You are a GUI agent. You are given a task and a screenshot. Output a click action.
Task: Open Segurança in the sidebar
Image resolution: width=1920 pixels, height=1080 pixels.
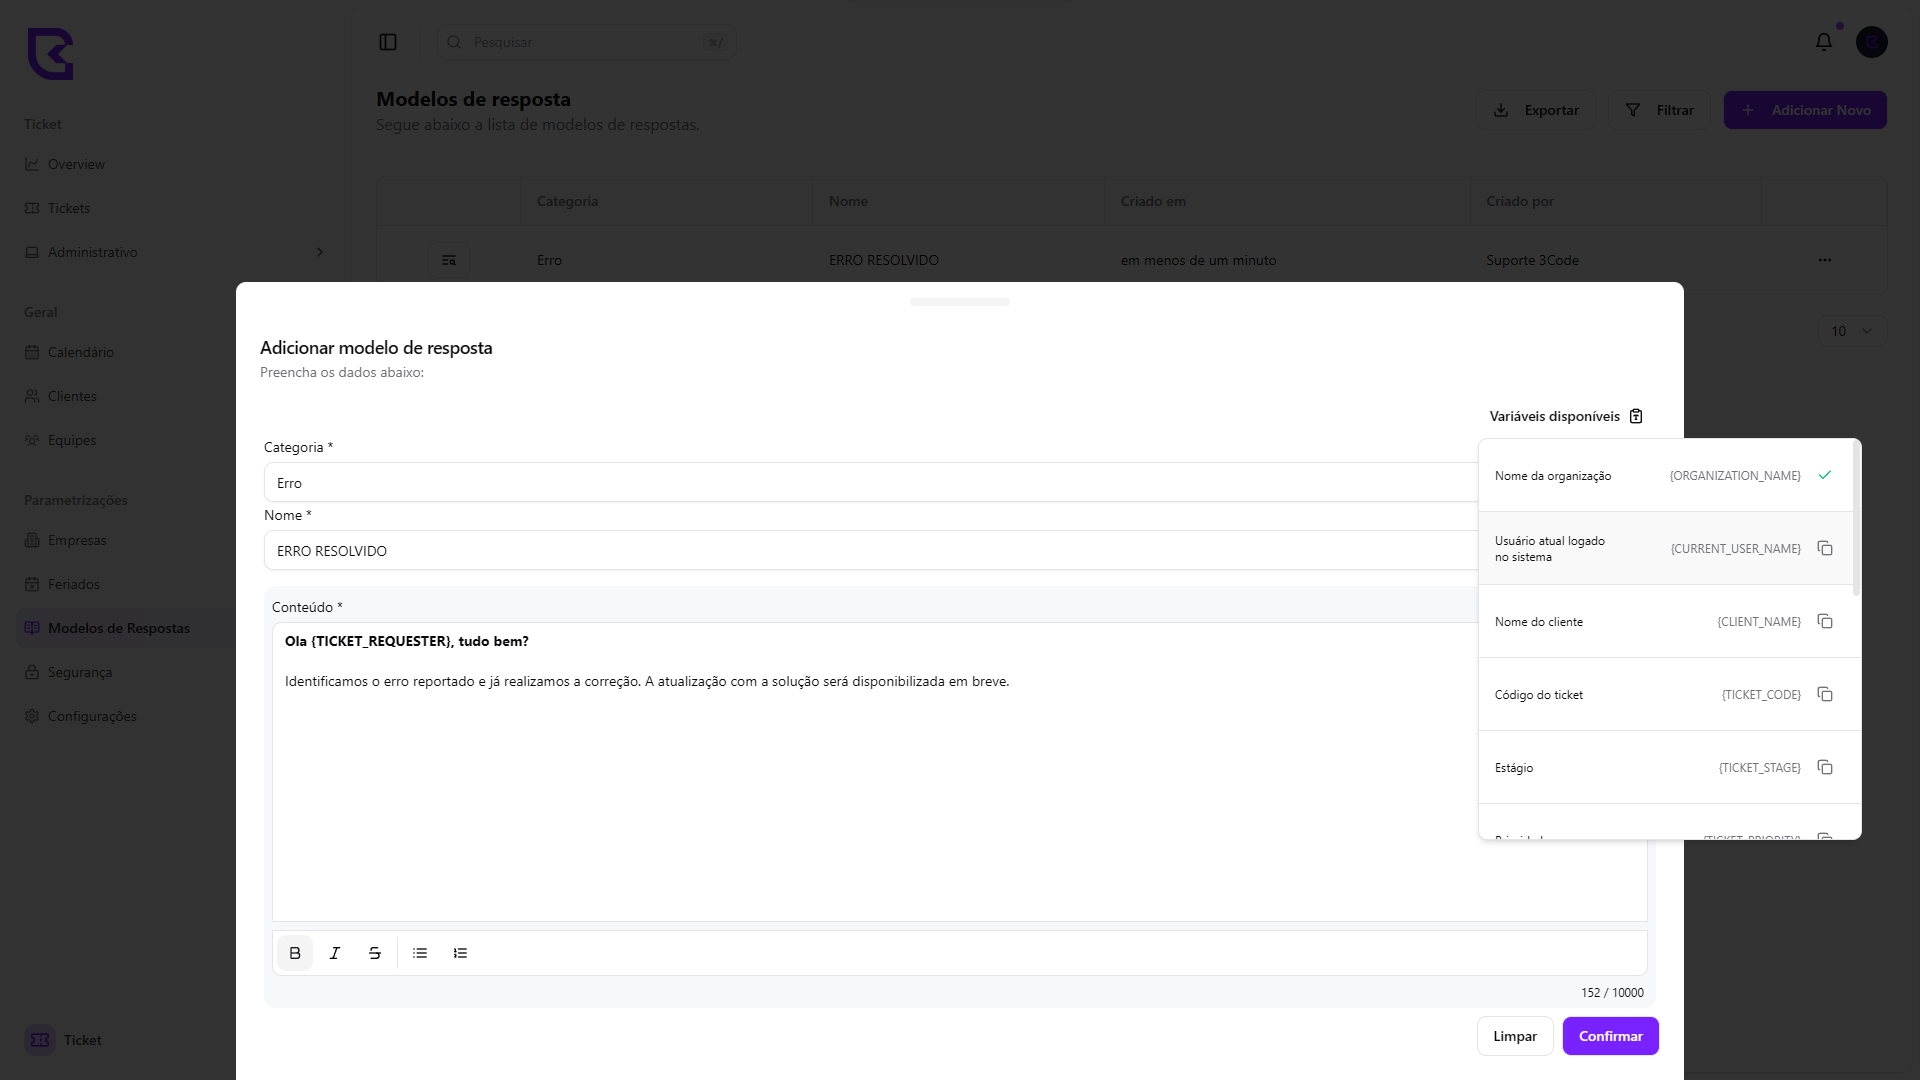pos(80,672)
